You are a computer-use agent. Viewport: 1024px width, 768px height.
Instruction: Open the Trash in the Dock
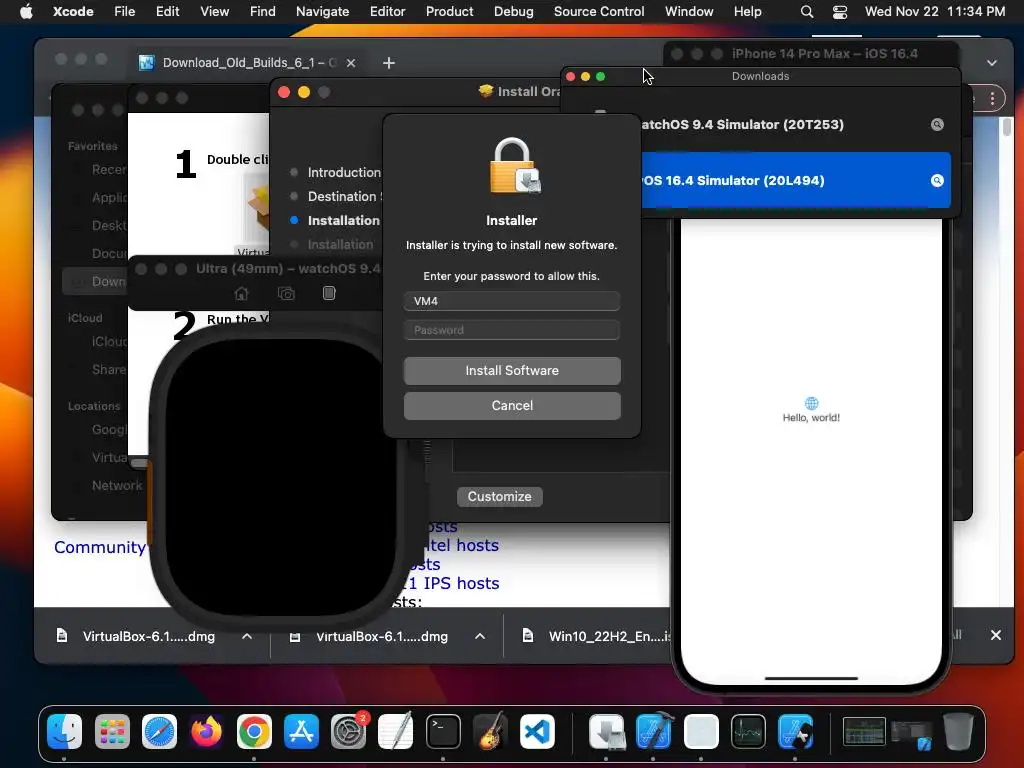click(x=958, y=731)
